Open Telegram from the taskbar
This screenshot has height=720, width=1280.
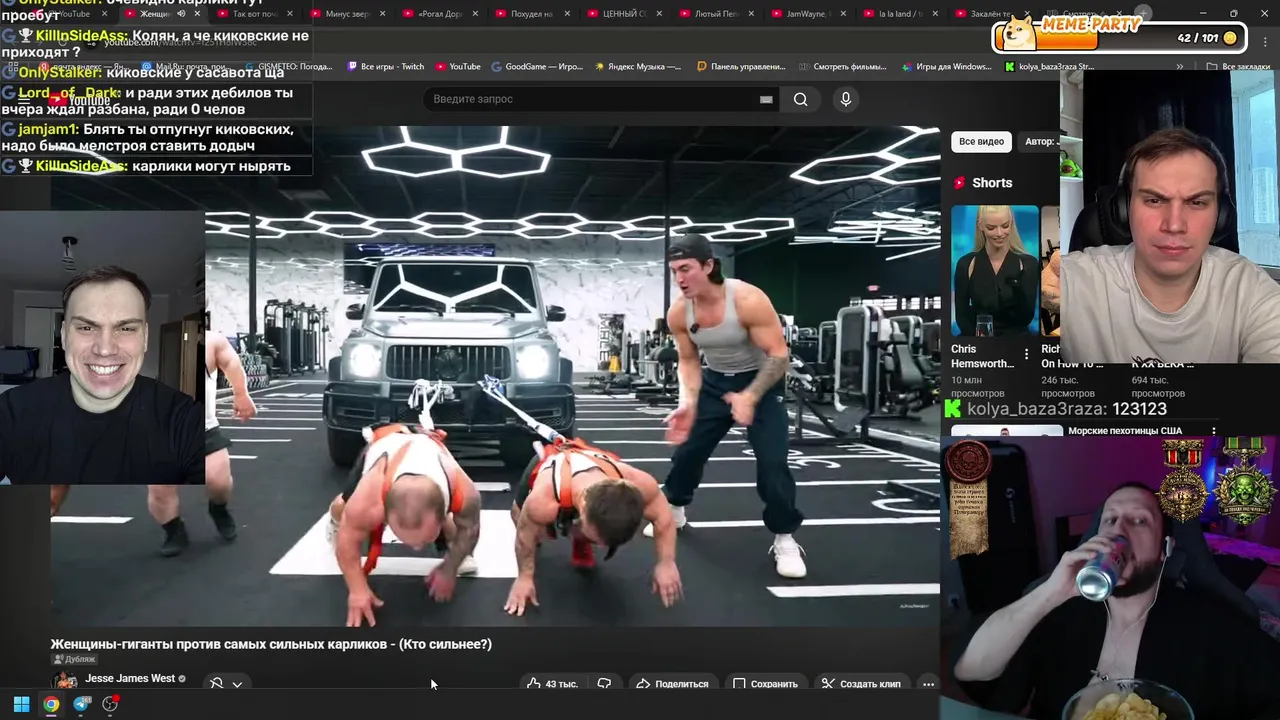(x=81, y=704)
